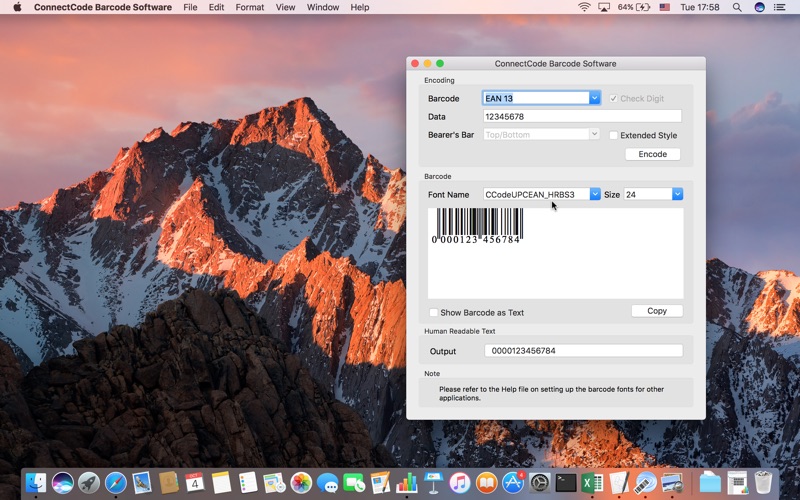
Task: Open the Apple menu
Action: pyautogui.click(x=17, y=7)
